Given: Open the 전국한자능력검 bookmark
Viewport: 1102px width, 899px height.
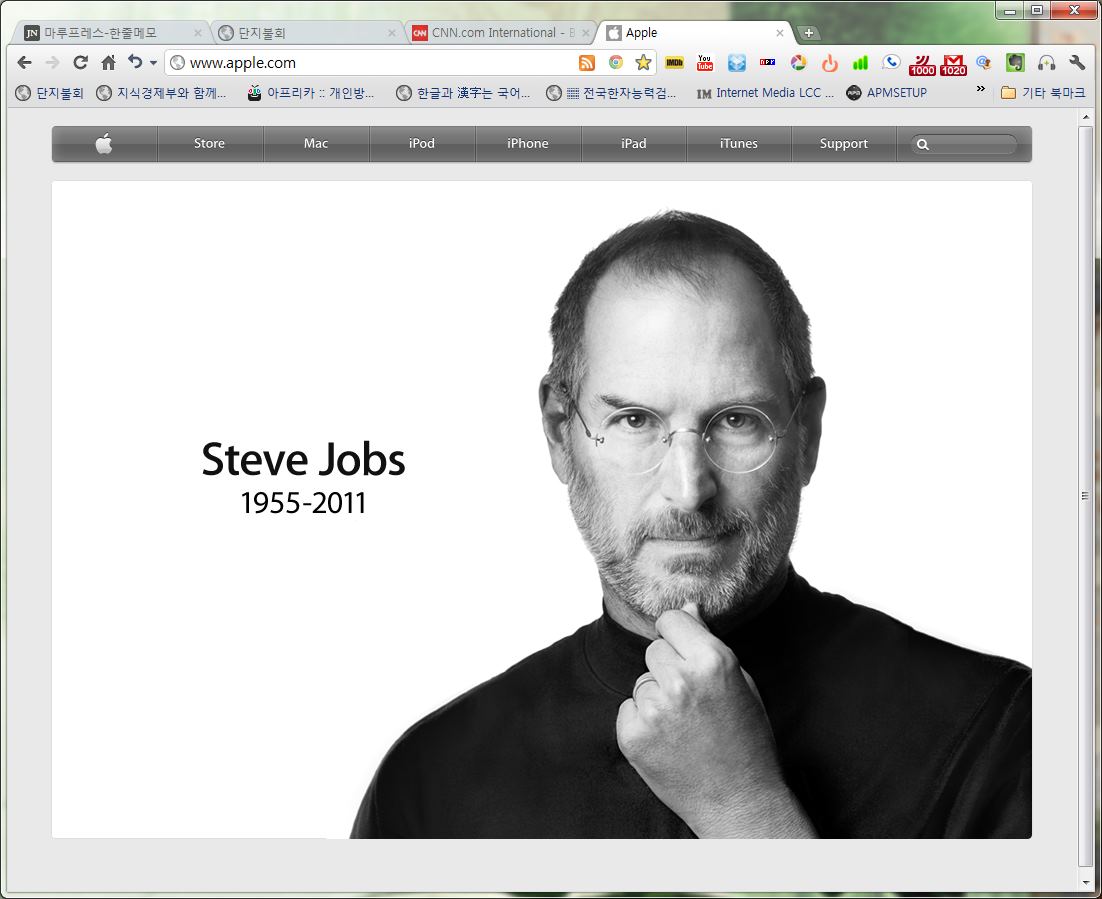Looking at the screenshot, I should click(611, 93).
